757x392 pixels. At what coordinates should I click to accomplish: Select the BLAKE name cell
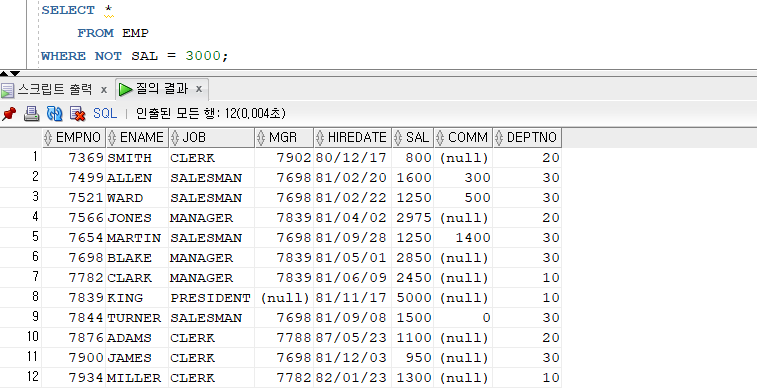(x=137, y=258)
